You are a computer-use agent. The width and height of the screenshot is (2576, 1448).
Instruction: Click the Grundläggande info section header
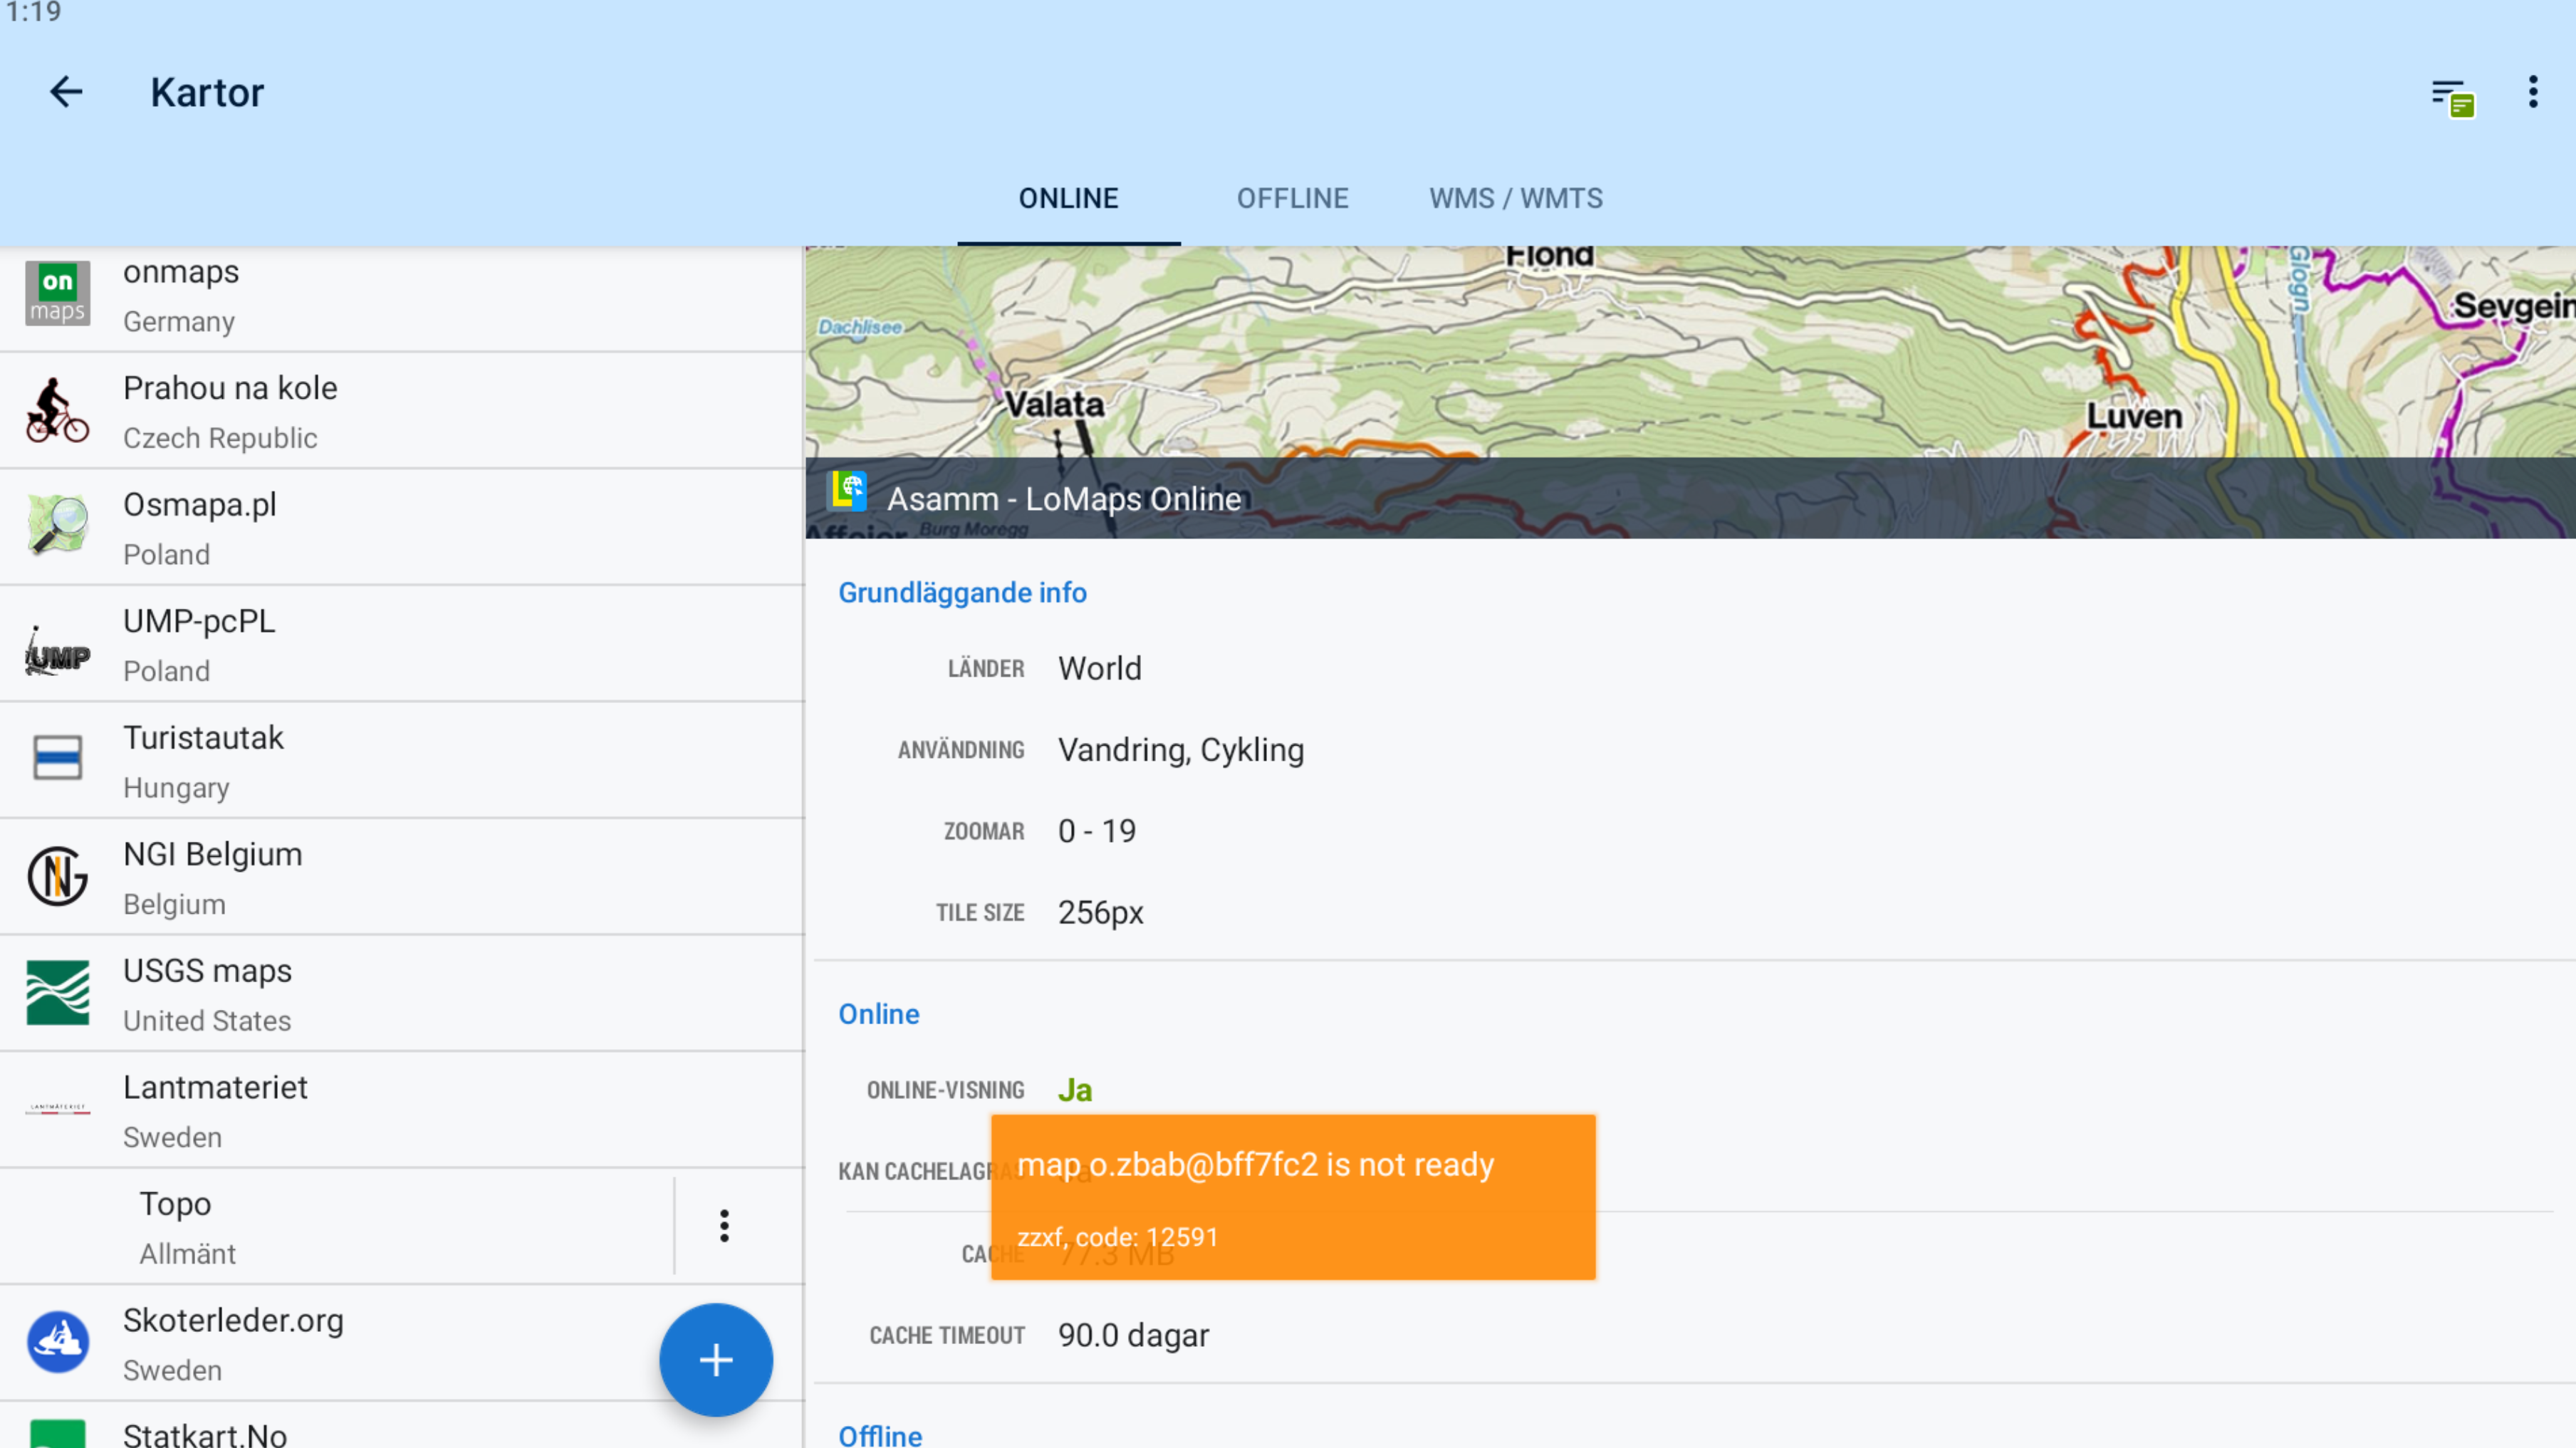tap(962, 592)
